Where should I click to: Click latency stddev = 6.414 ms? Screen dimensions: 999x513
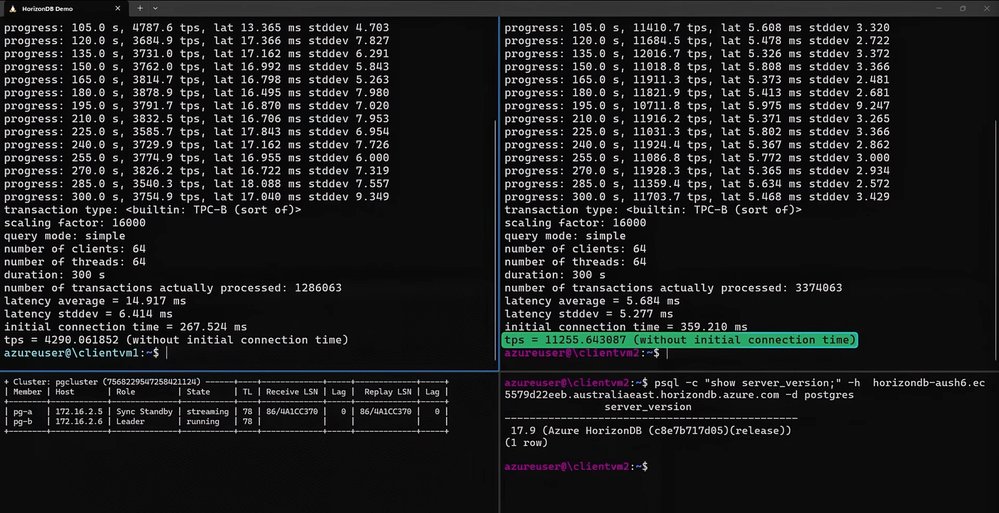pos(88,314)
